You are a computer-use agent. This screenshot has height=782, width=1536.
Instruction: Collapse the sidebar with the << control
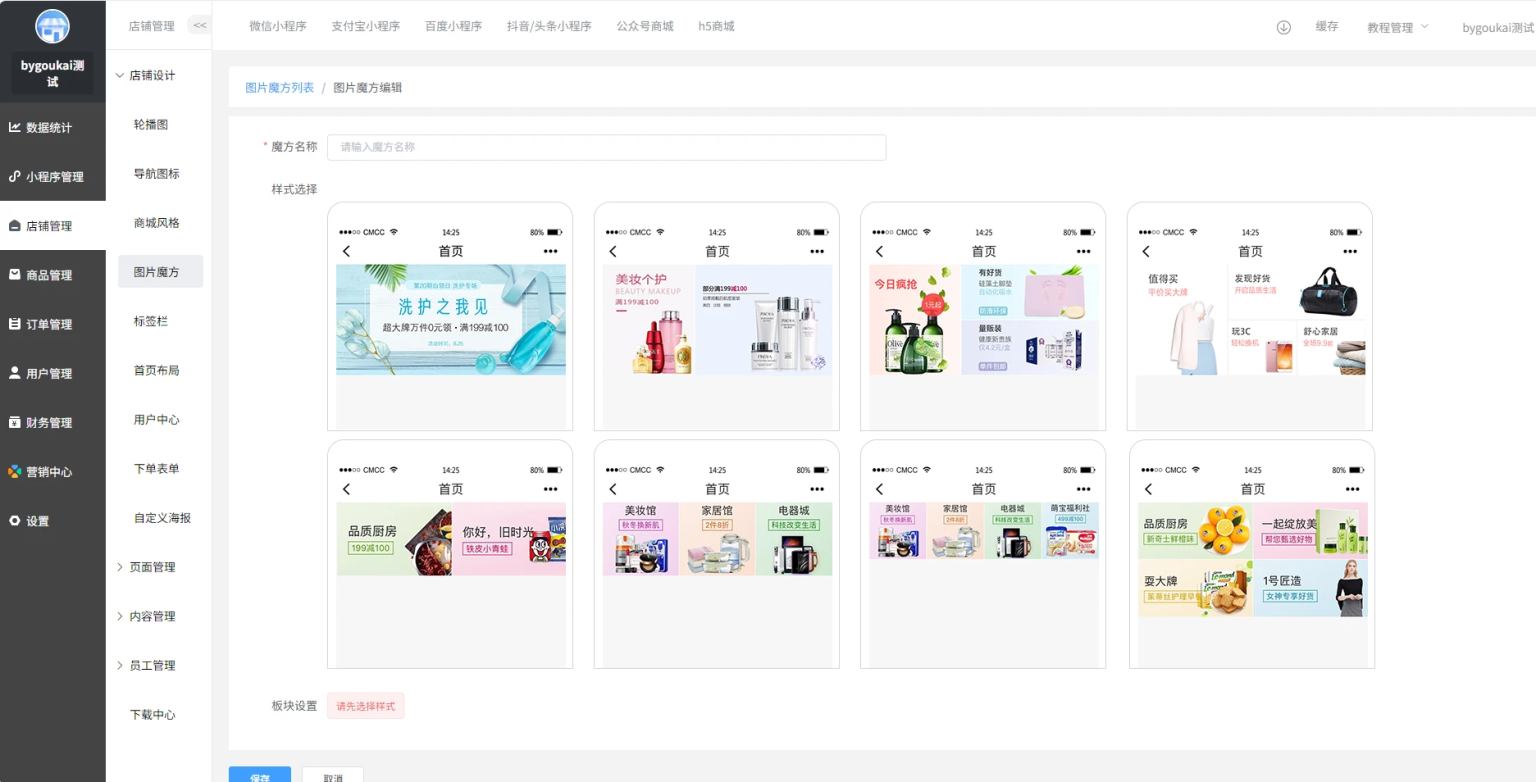coord(197,24)
